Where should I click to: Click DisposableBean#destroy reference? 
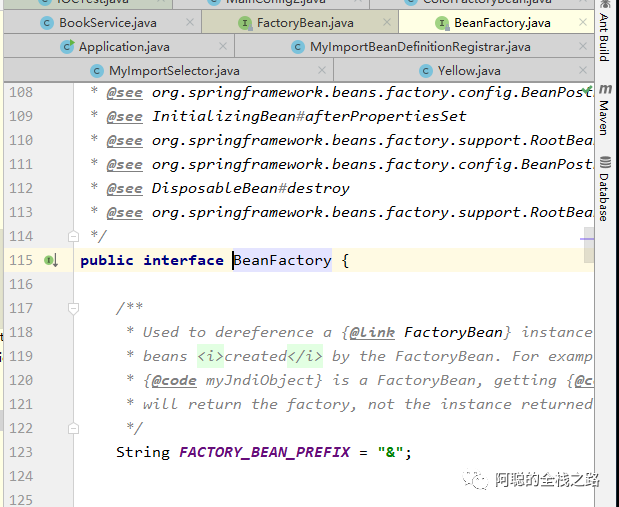251,188
